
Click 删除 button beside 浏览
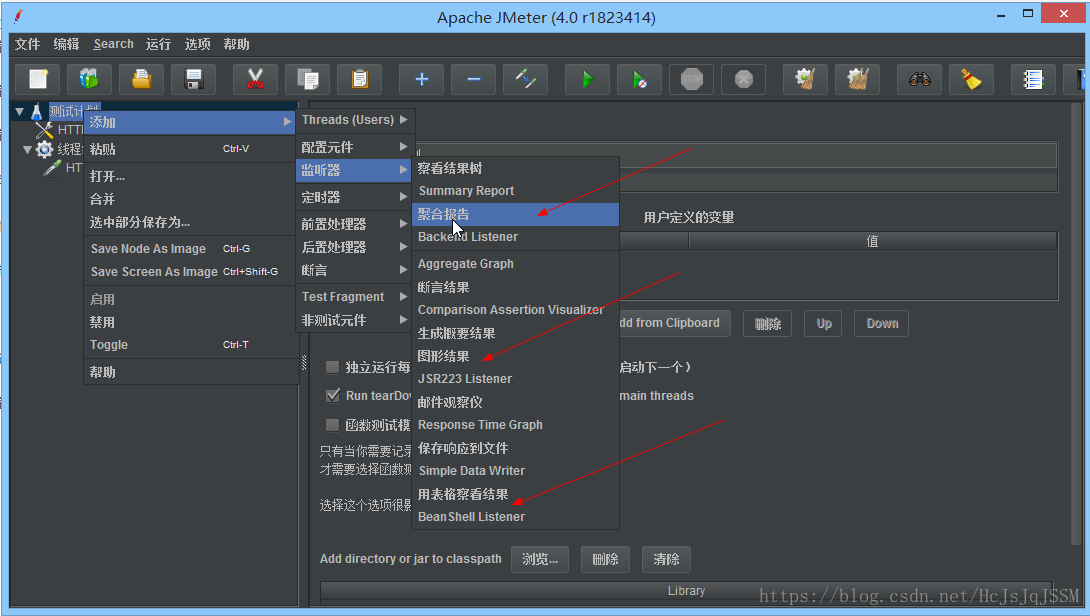click(605, 559)
